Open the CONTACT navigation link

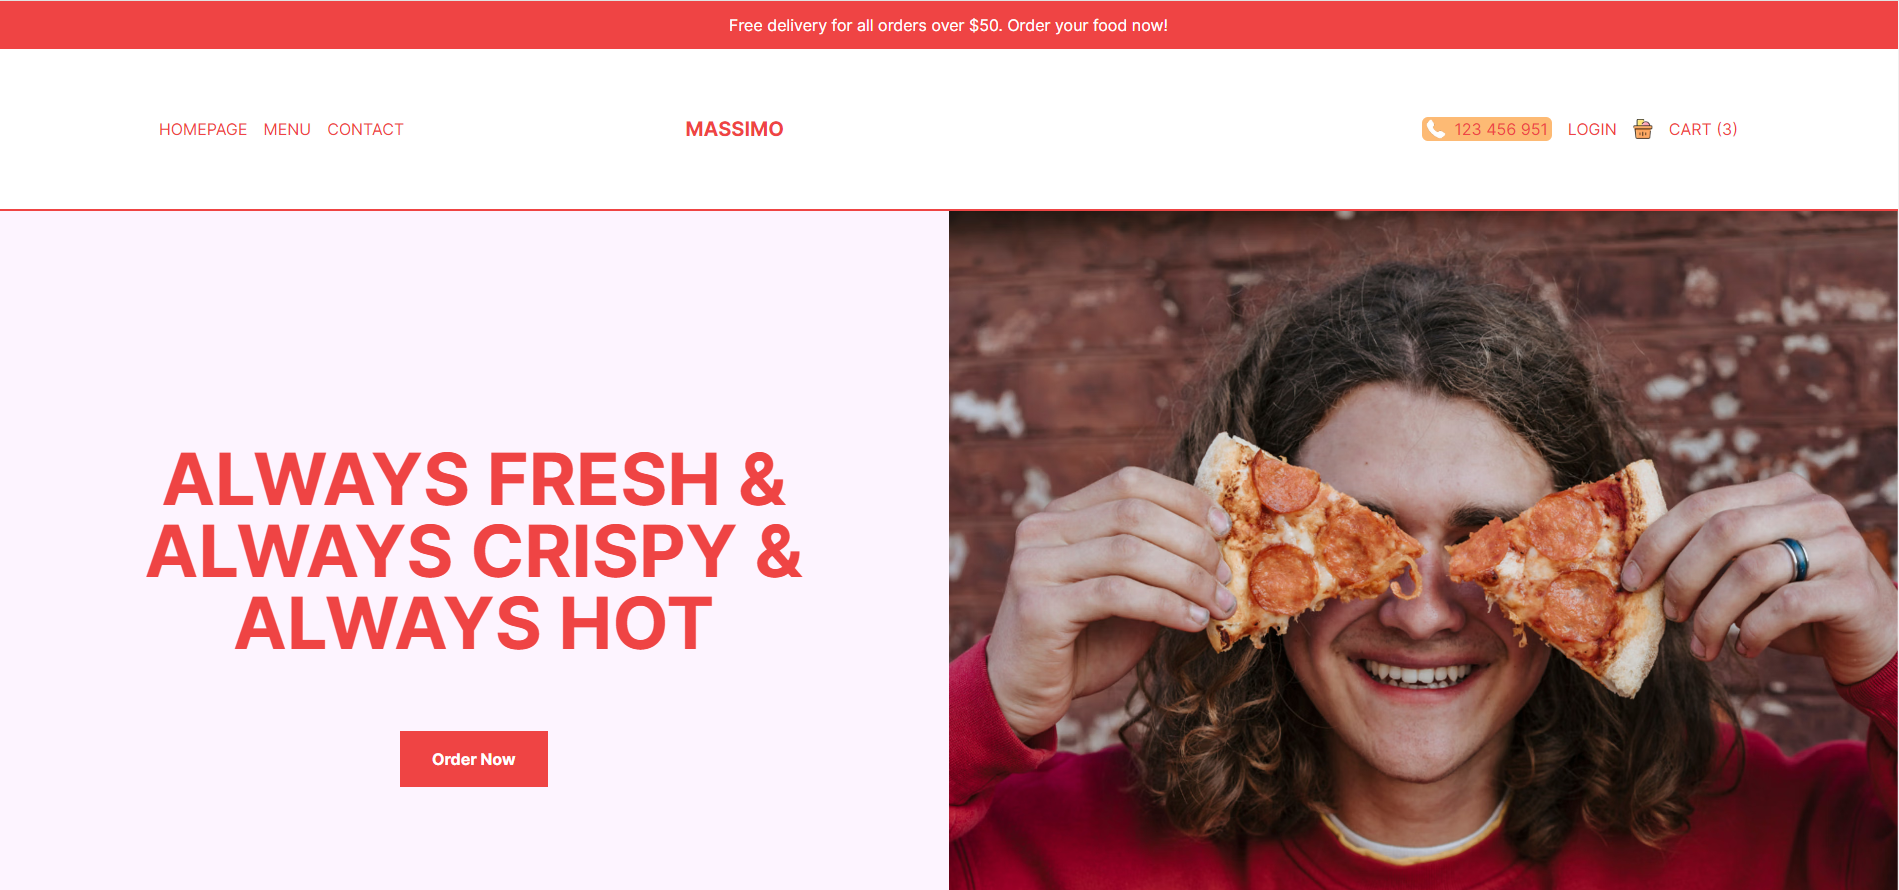(366, 129)
